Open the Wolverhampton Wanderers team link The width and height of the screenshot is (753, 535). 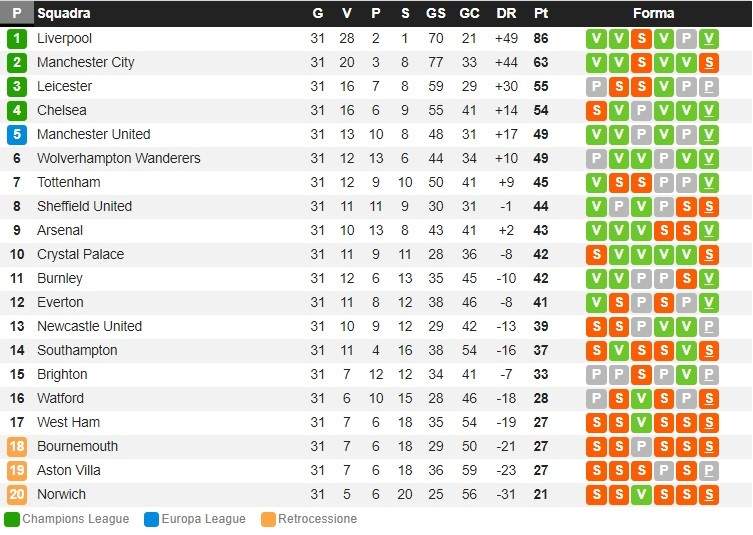click(x=118, y=158)
